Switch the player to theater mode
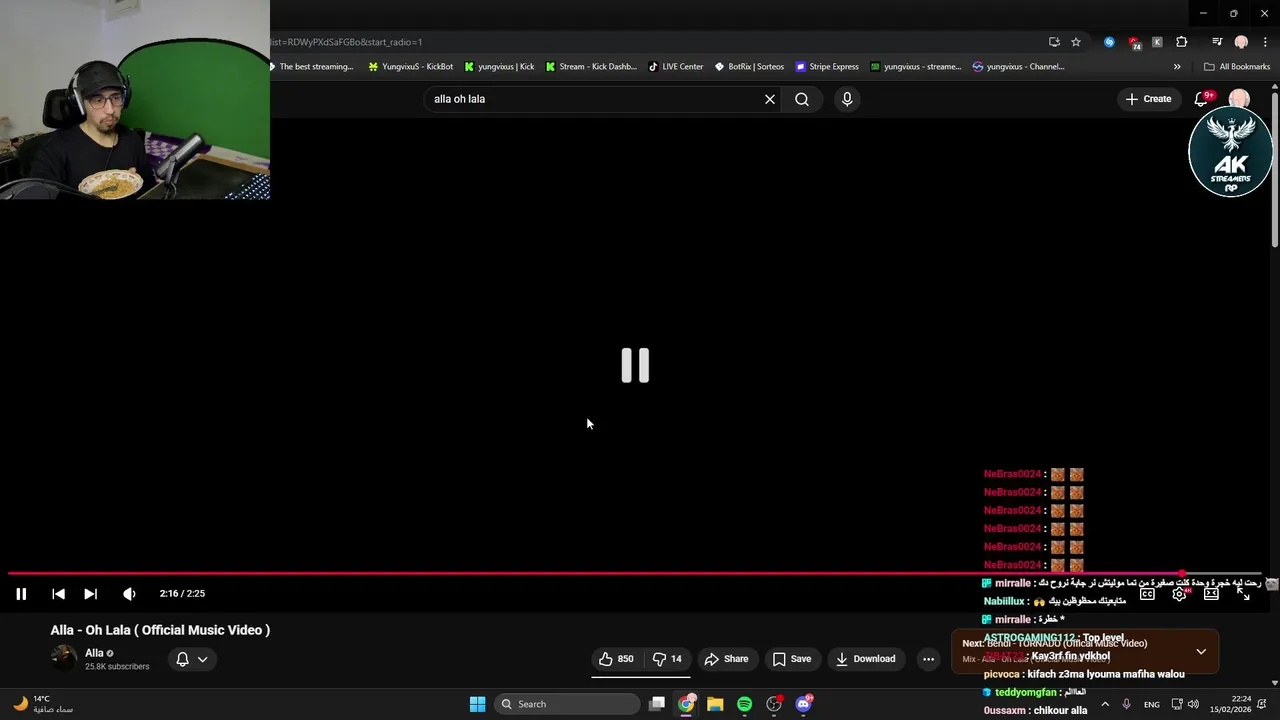 (1211, 594)
